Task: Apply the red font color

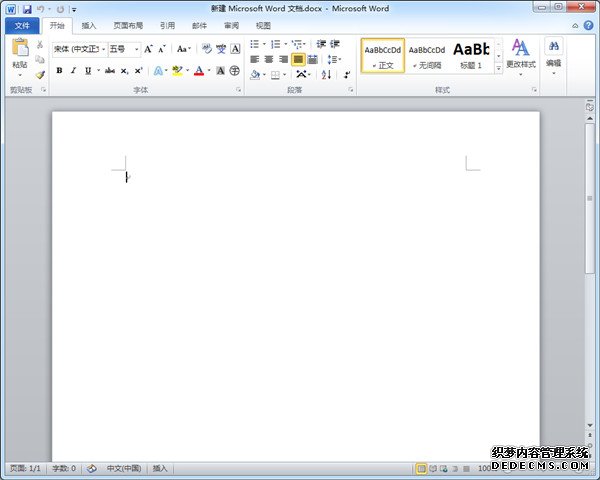Action: tap(199, 71)
